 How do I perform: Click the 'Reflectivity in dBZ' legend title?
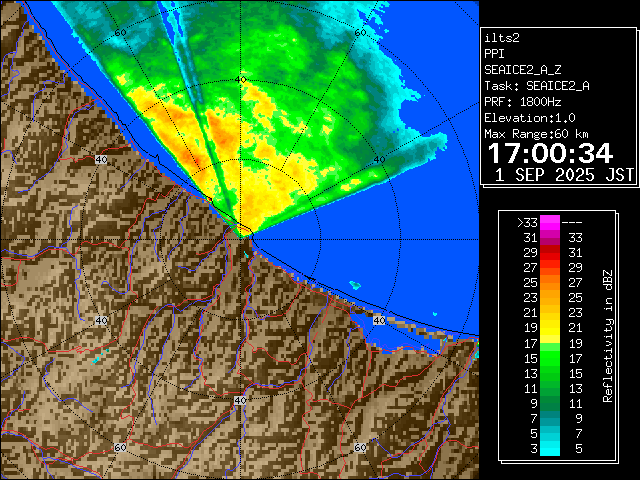607,335
